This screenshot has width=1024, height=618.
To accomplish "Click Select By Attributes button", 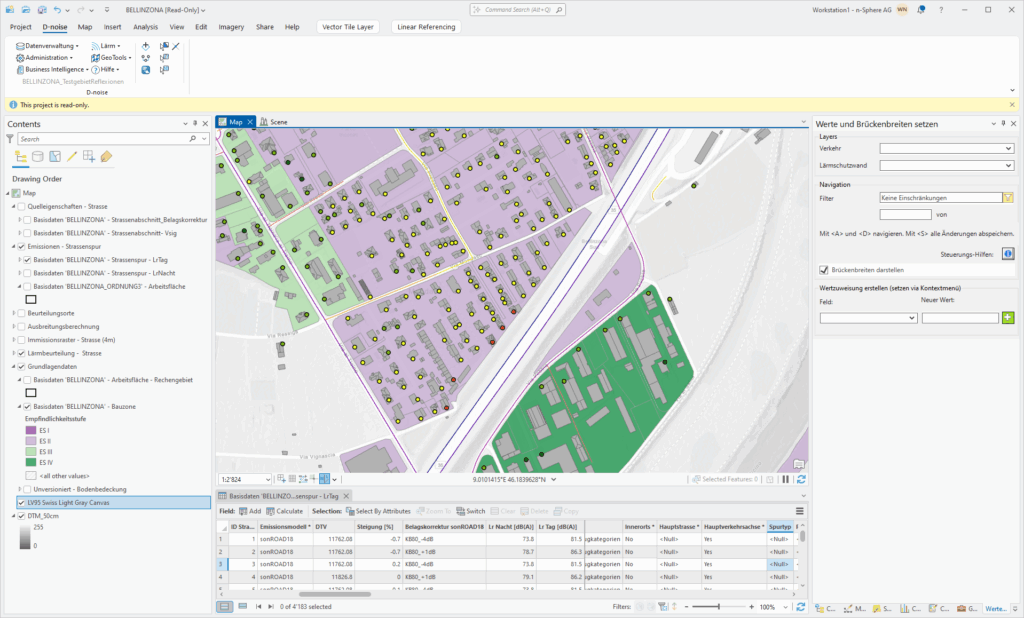I will 379,511.
